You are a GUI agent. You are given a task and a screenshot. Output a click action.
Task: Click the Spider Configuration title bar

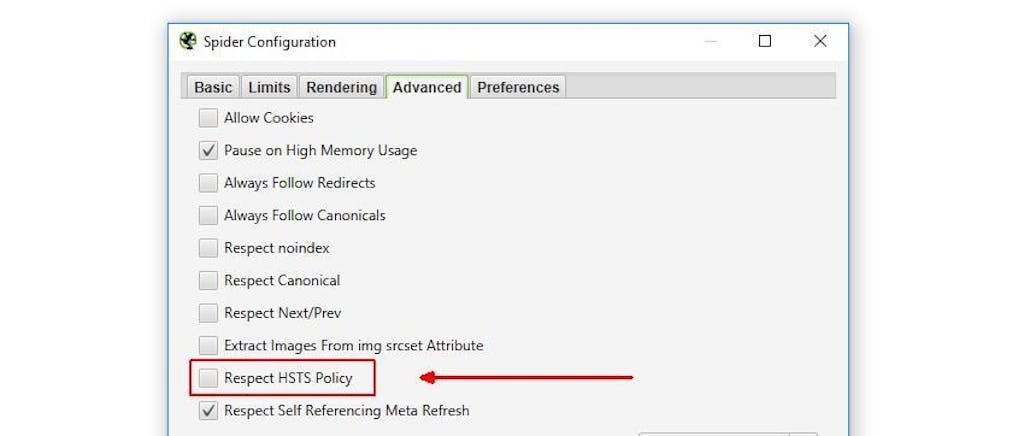pos(500,41)
